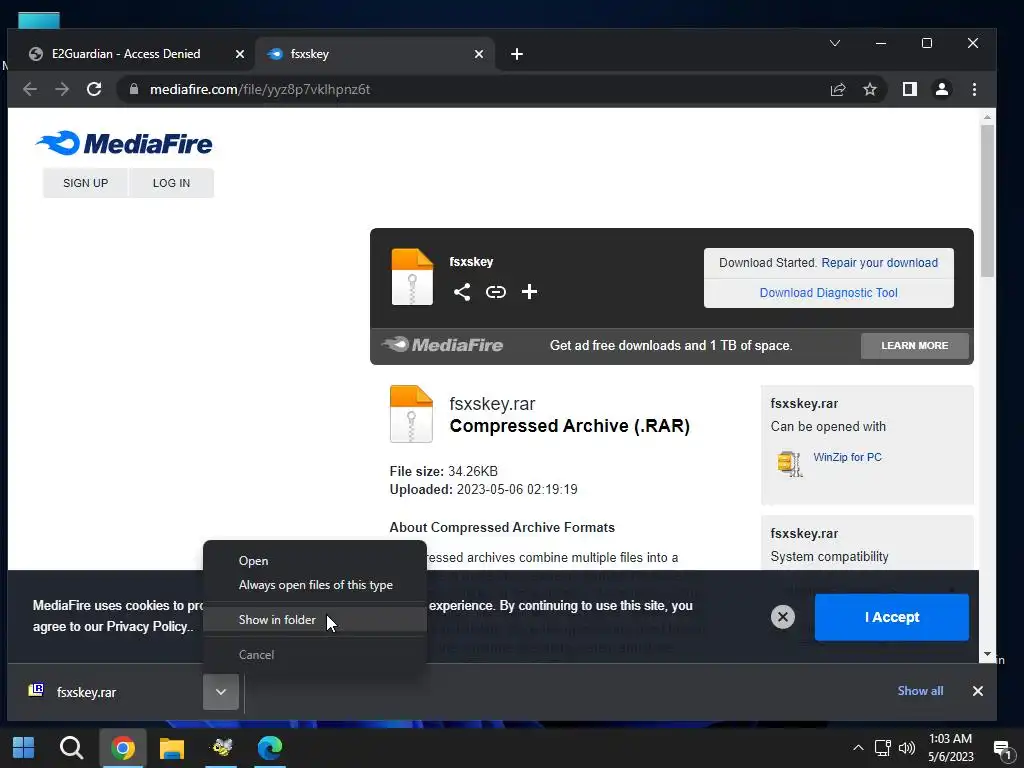
Task: Click 'System compatibility' text
Action: click(829, 556)
